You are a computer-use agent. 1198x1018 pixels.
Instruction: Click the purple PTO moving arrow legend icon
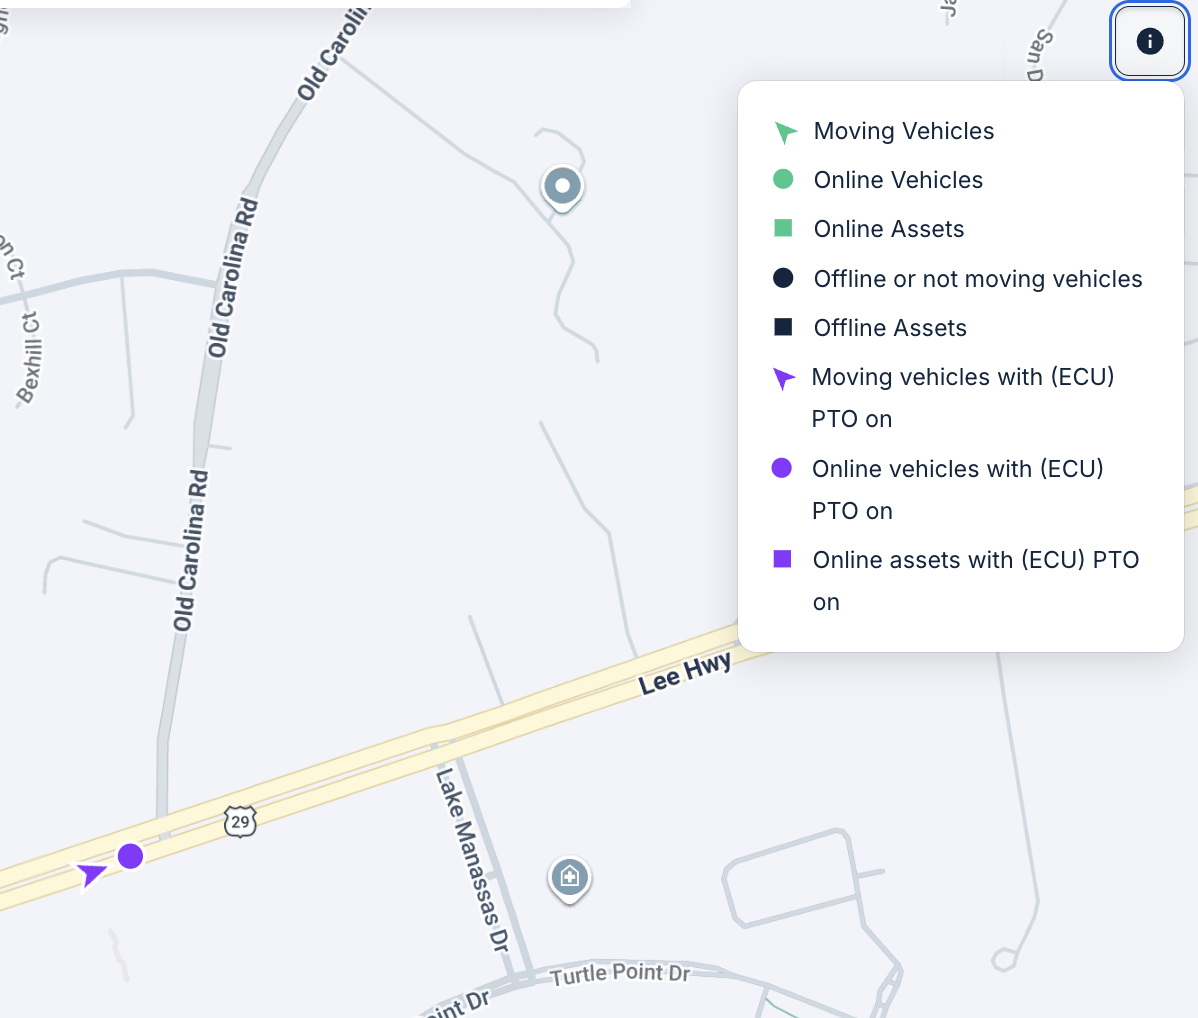(x=784, y=378)
